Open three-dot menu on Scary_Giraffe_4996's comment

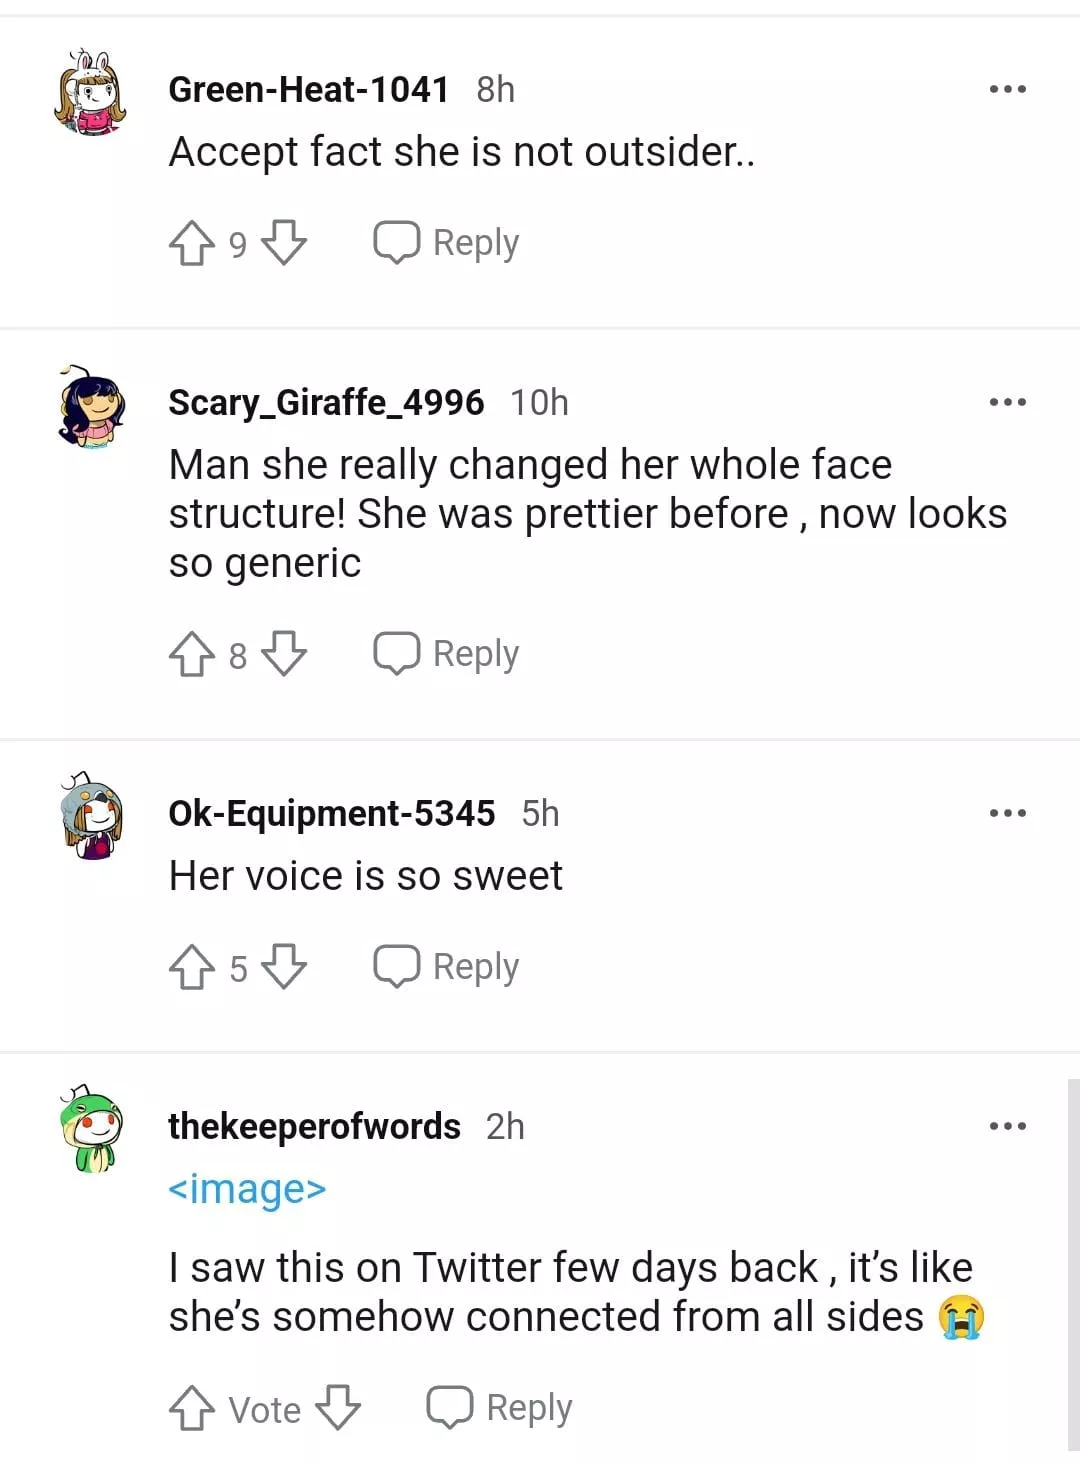coord(1007,402)
